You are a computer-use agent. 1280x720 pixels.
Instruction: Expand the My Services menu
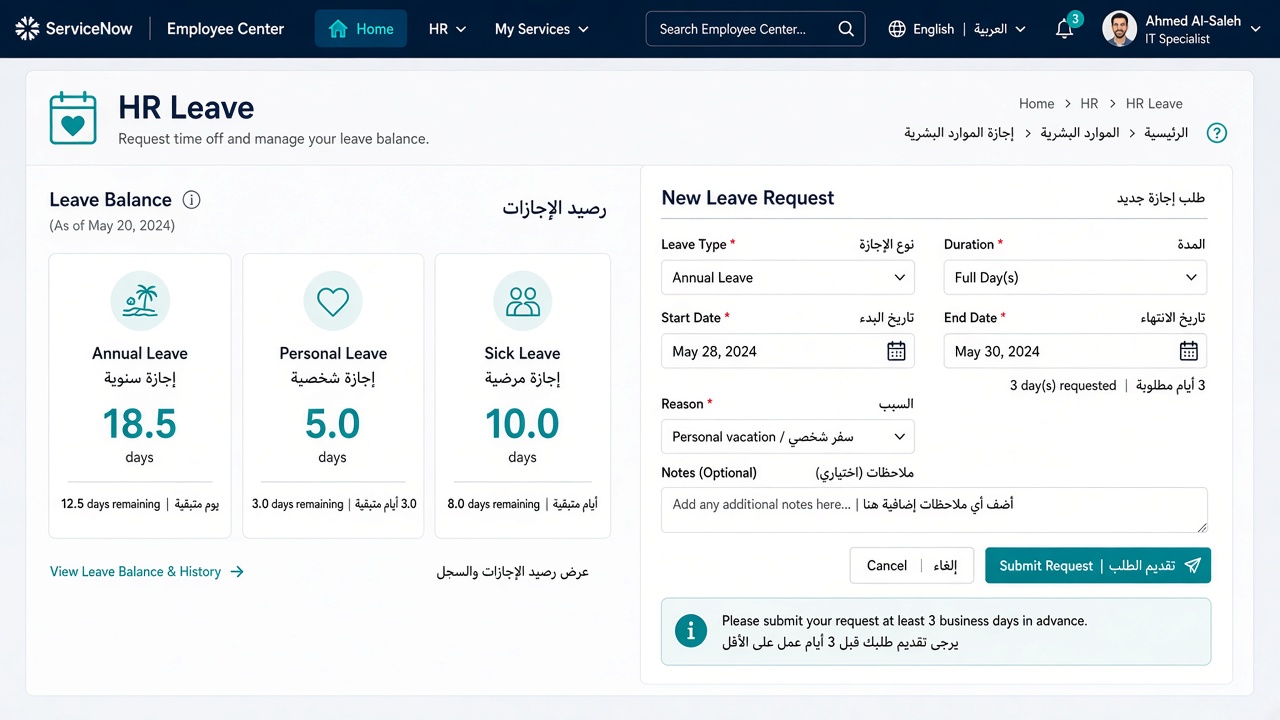click(x=541, y=29)
